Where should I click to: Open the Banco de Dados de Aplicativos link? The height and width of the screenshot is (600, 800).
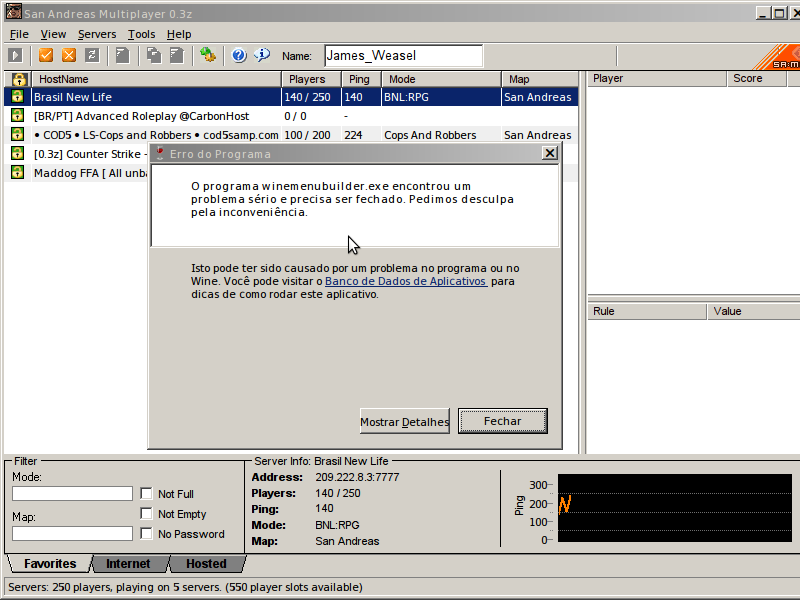pyautogui.click(x=406, y=281)
